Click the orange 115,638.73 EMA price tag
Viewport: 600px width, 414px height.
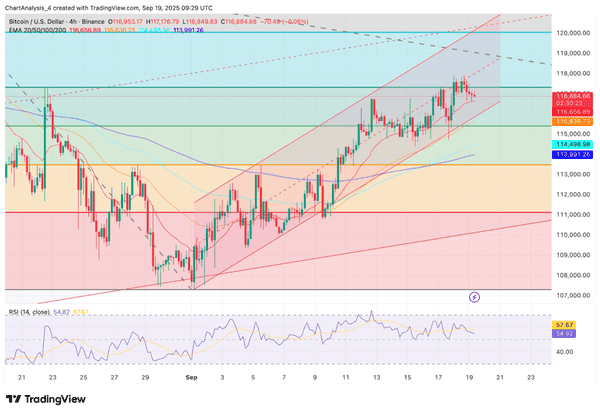click(574, 120)
